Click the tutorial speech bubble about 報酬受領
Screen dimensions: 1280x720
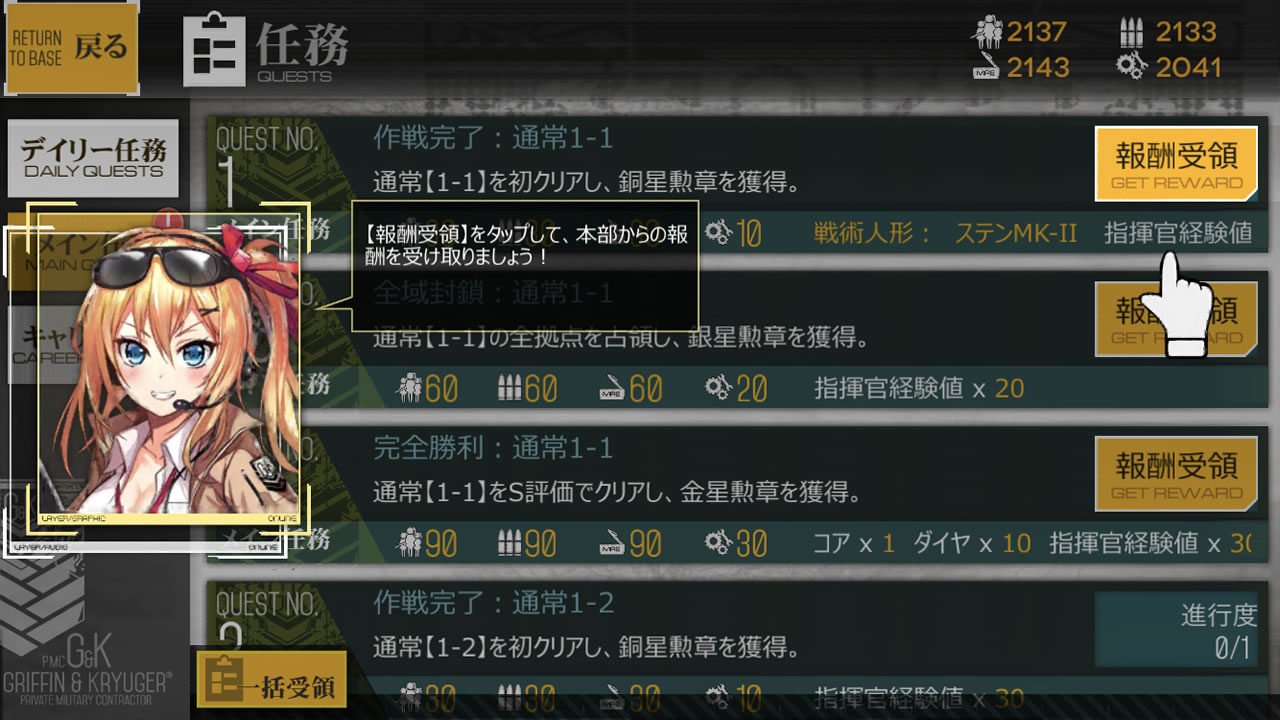point(524,266)
